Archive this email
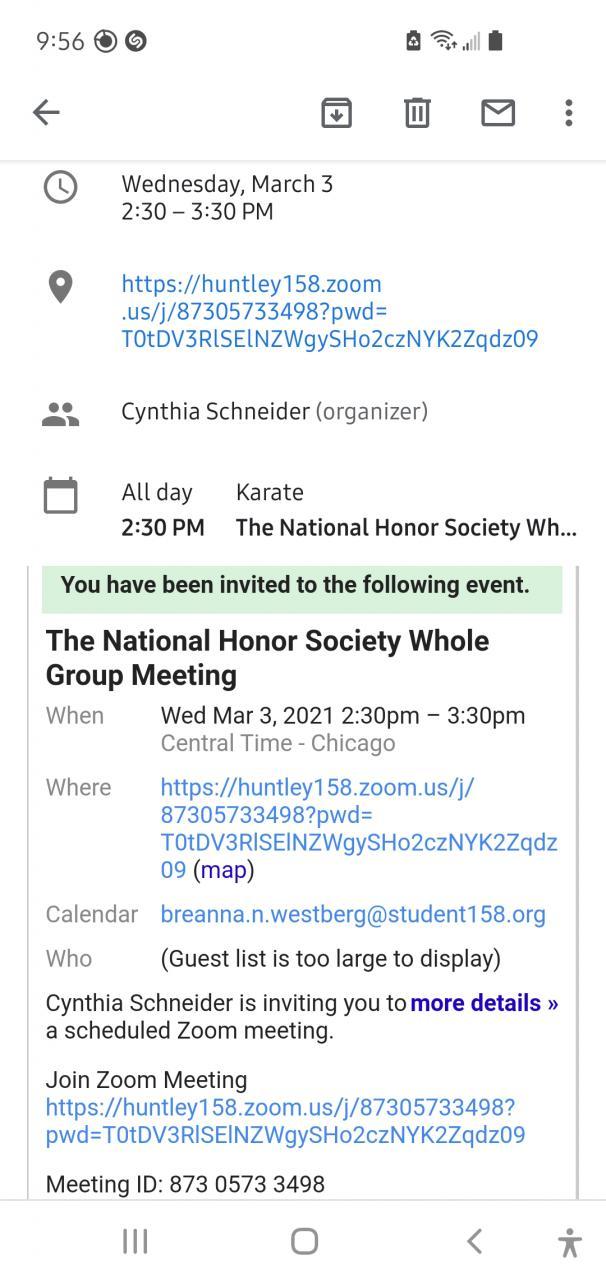Viewport: 606px width, 1280px height. pyautogui.click(x=336, y=113)
